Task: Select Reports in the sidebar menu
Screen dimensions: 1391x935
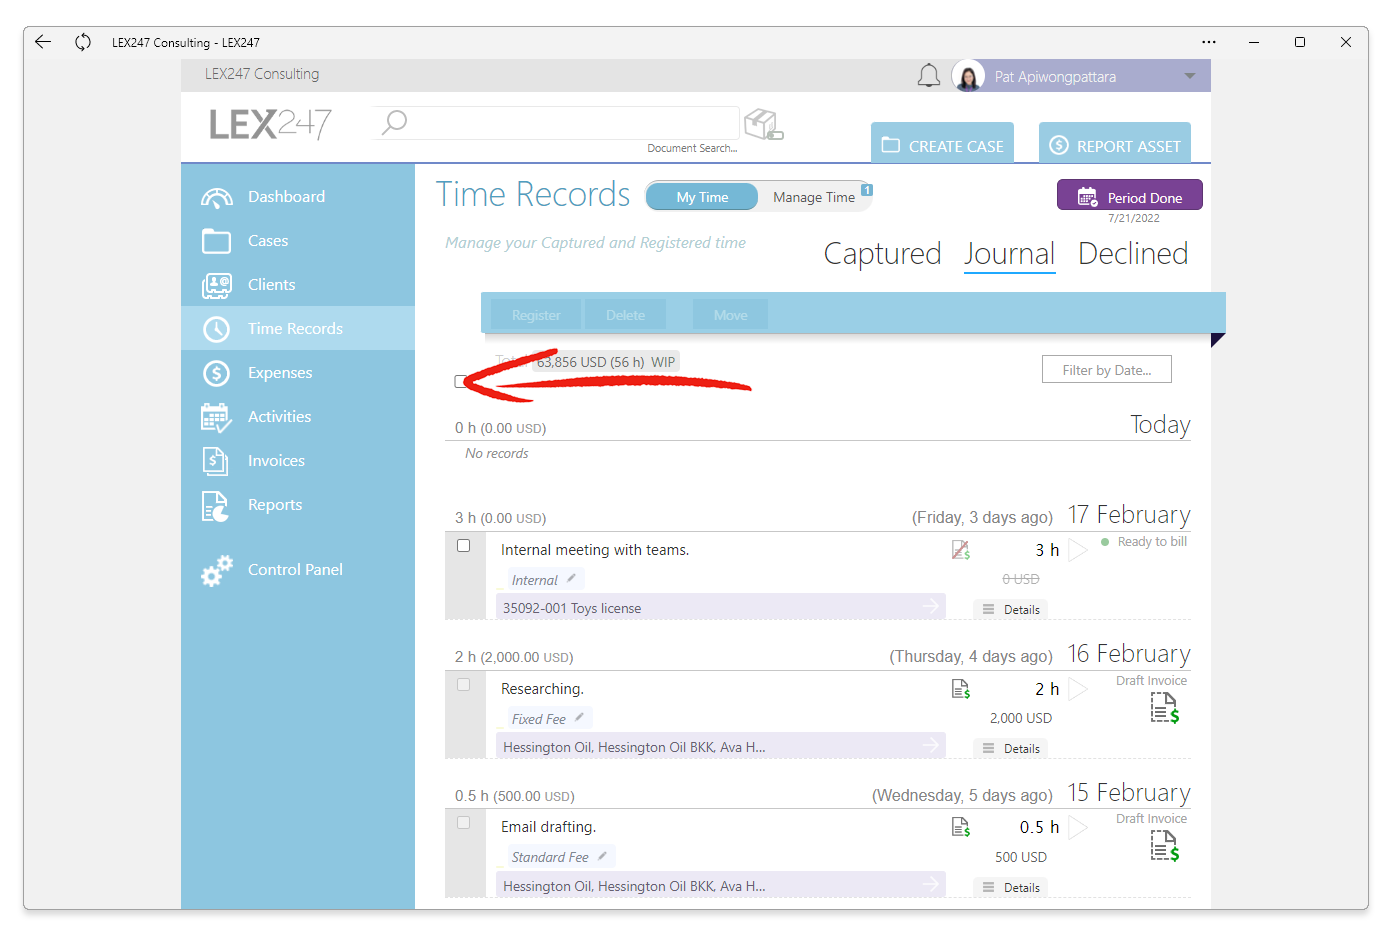Action: click(x=298, y=505)
